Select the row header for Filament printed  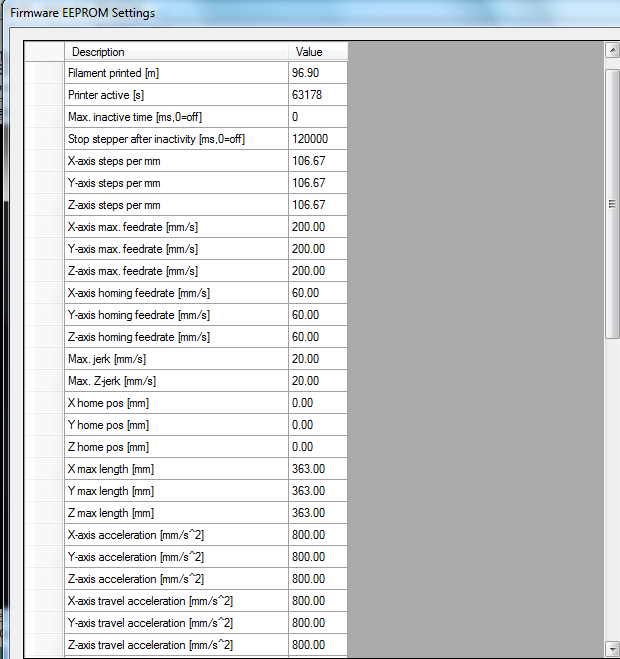click(44, 73)
